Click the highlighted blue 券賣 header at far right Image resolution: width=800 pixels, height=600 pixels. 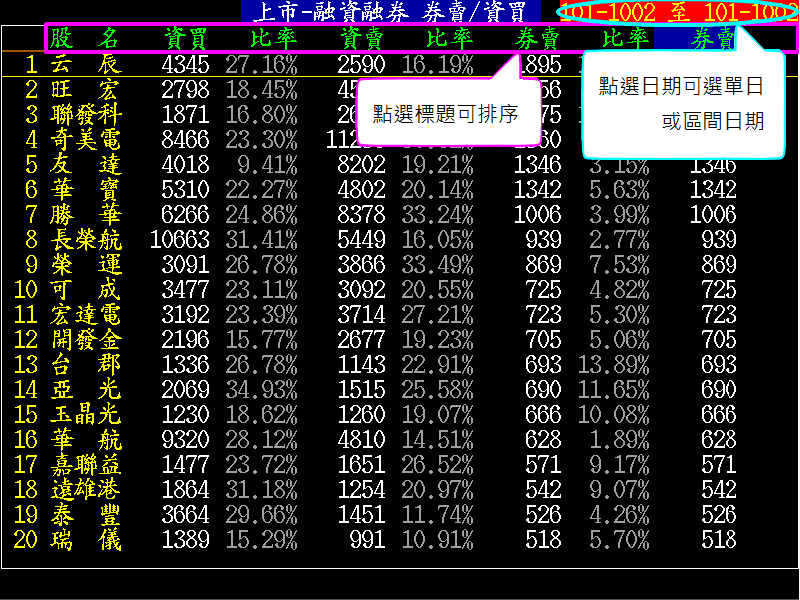[x=713, y=39]
